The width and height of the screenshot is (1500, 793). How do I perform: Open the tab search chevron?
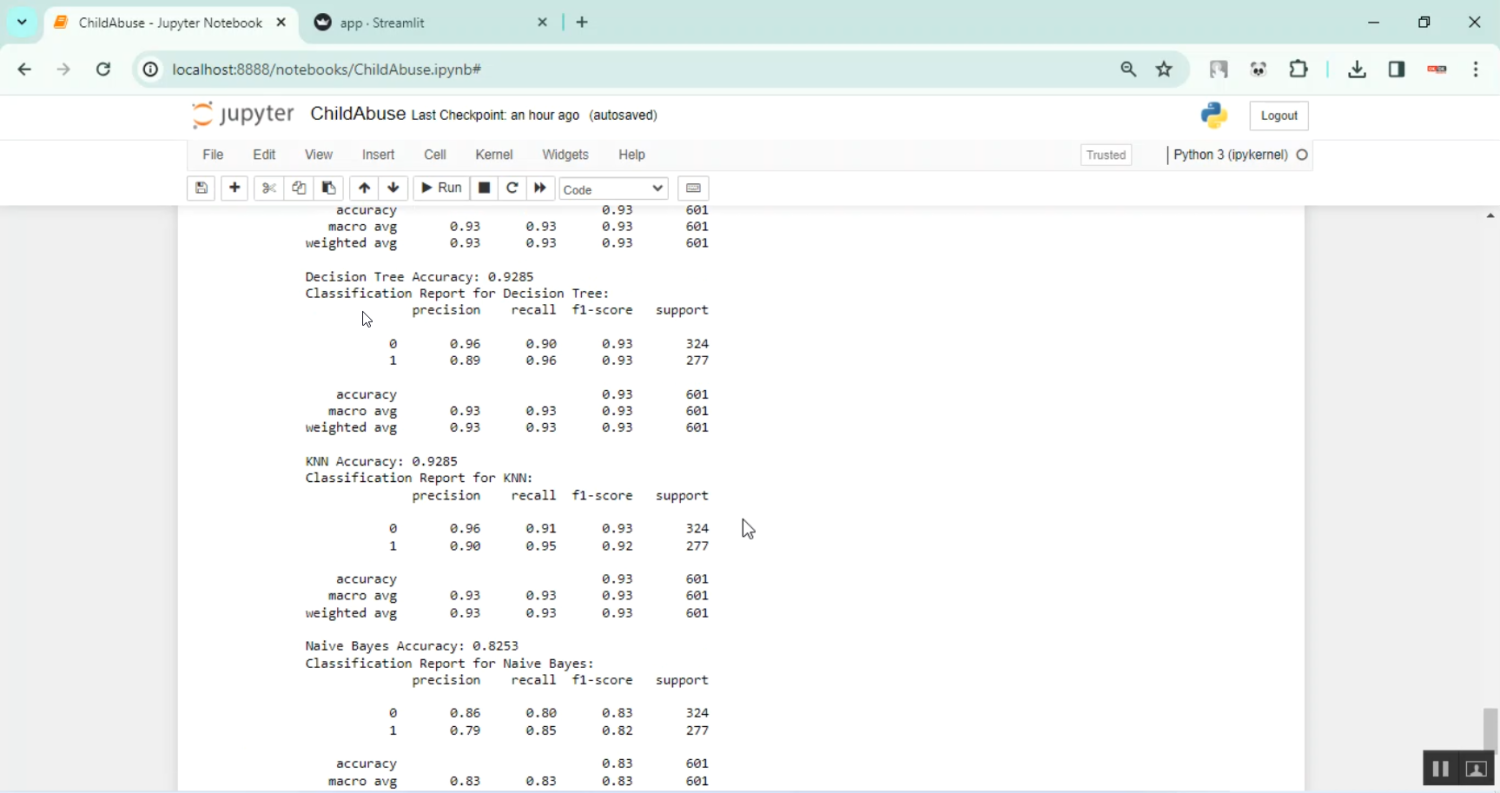22,21
